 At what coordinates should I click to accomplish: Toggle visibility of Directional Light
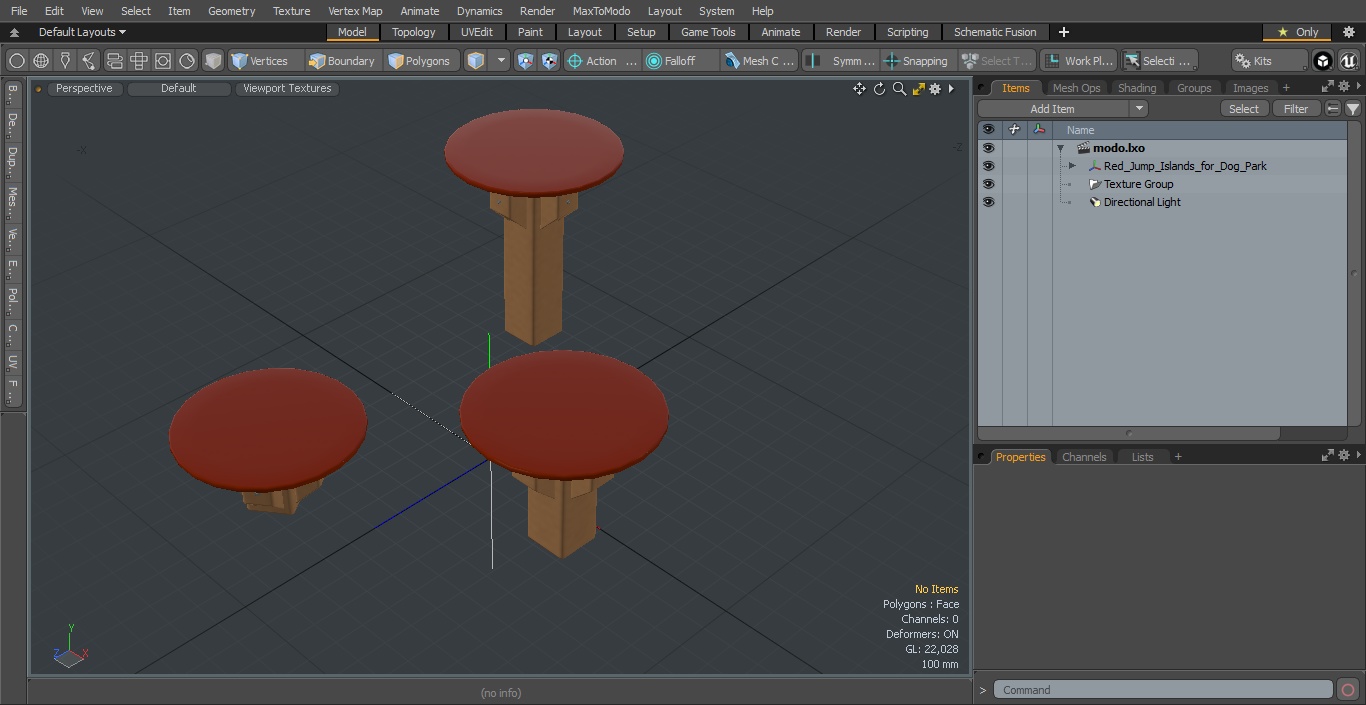988,202
